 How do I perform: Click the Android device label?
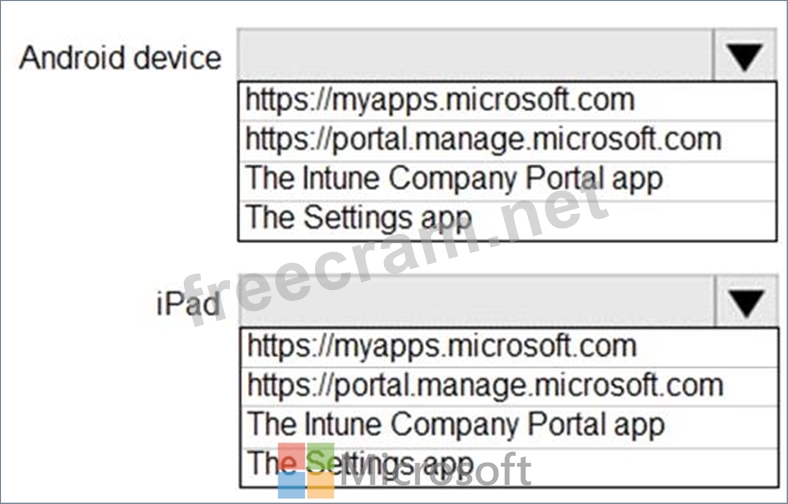click(120, 58)
